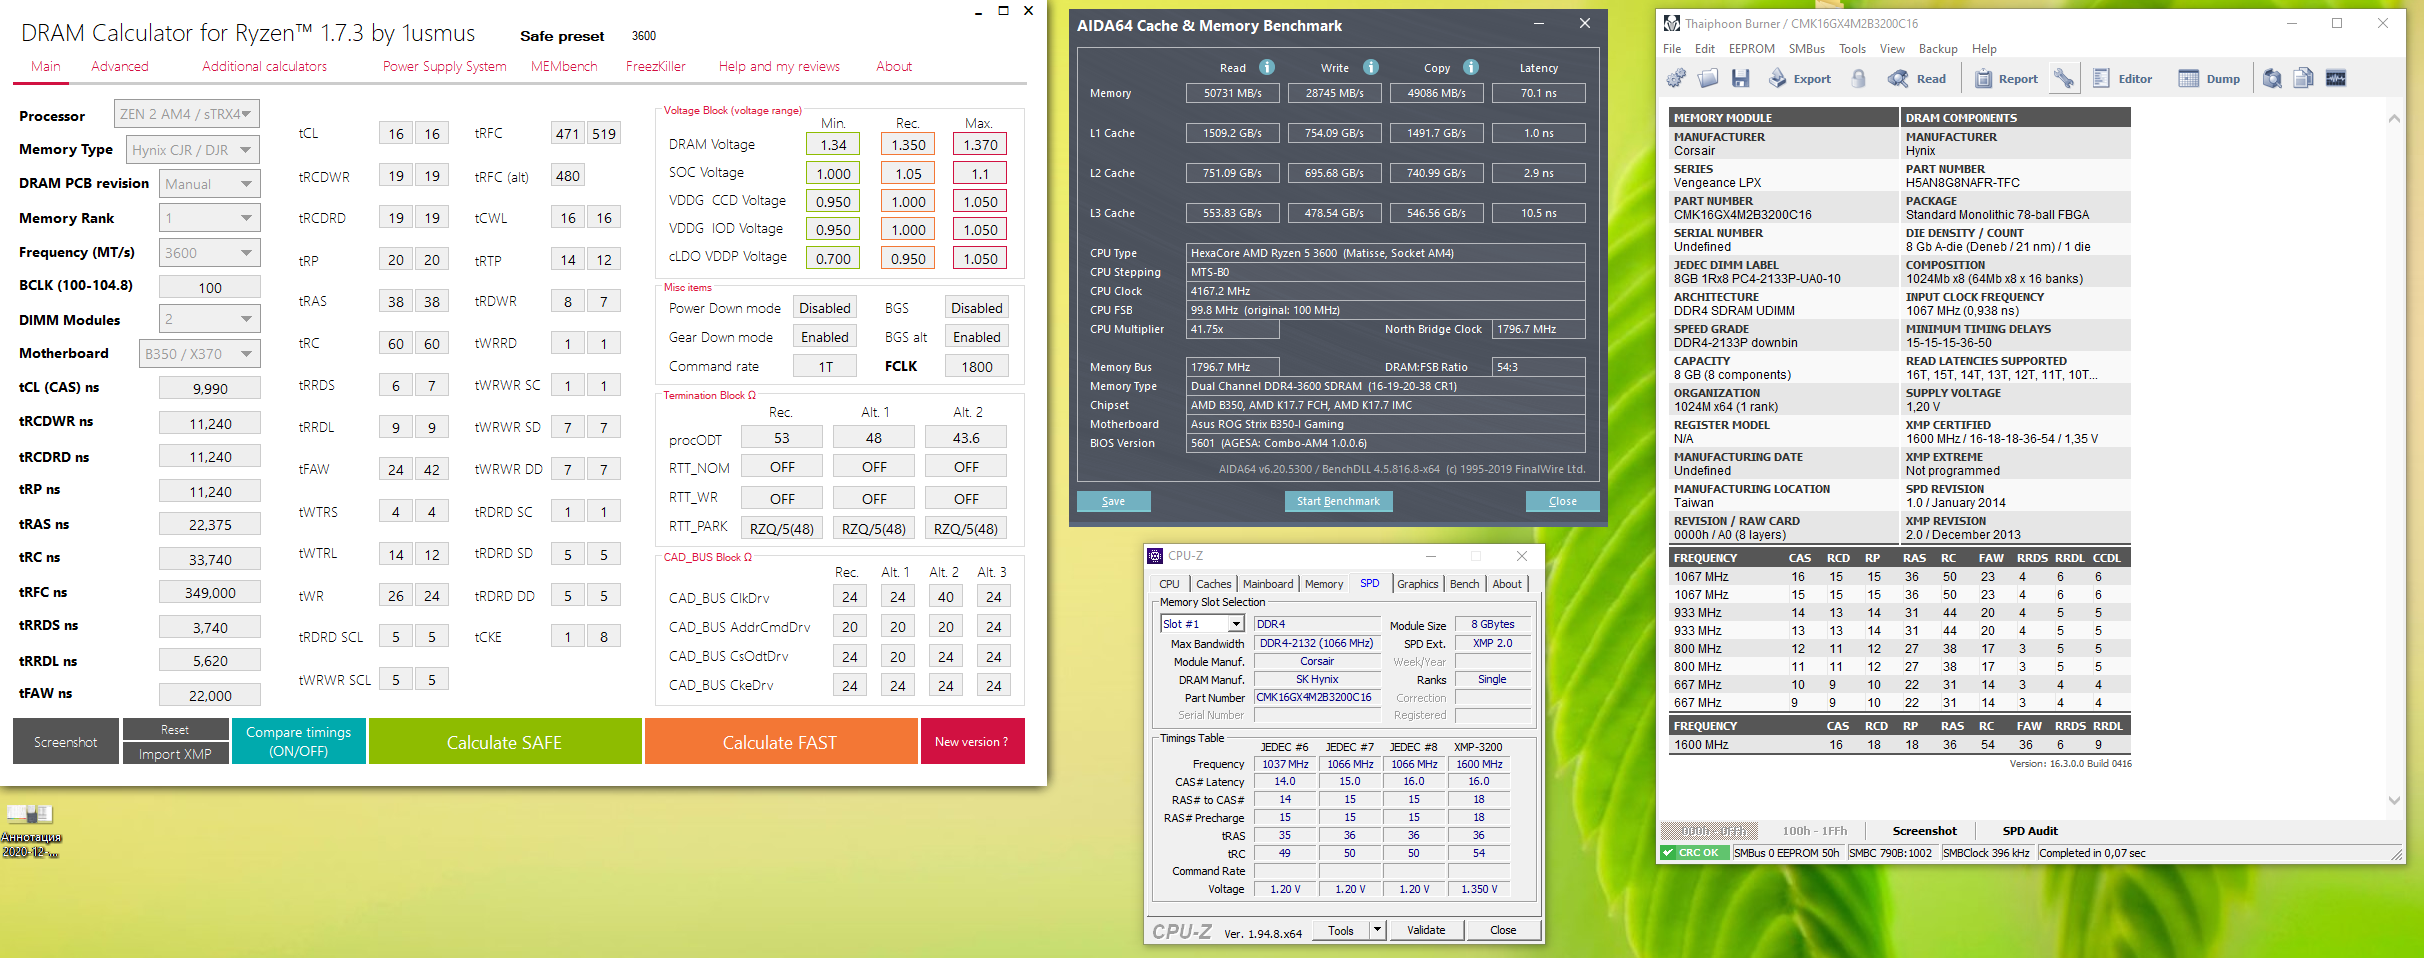Open Report in Thaiphoon Burner toolbar
The width and height of the screenshot is (2424, 958).
pyautogui.click(x=2006, y=78)
